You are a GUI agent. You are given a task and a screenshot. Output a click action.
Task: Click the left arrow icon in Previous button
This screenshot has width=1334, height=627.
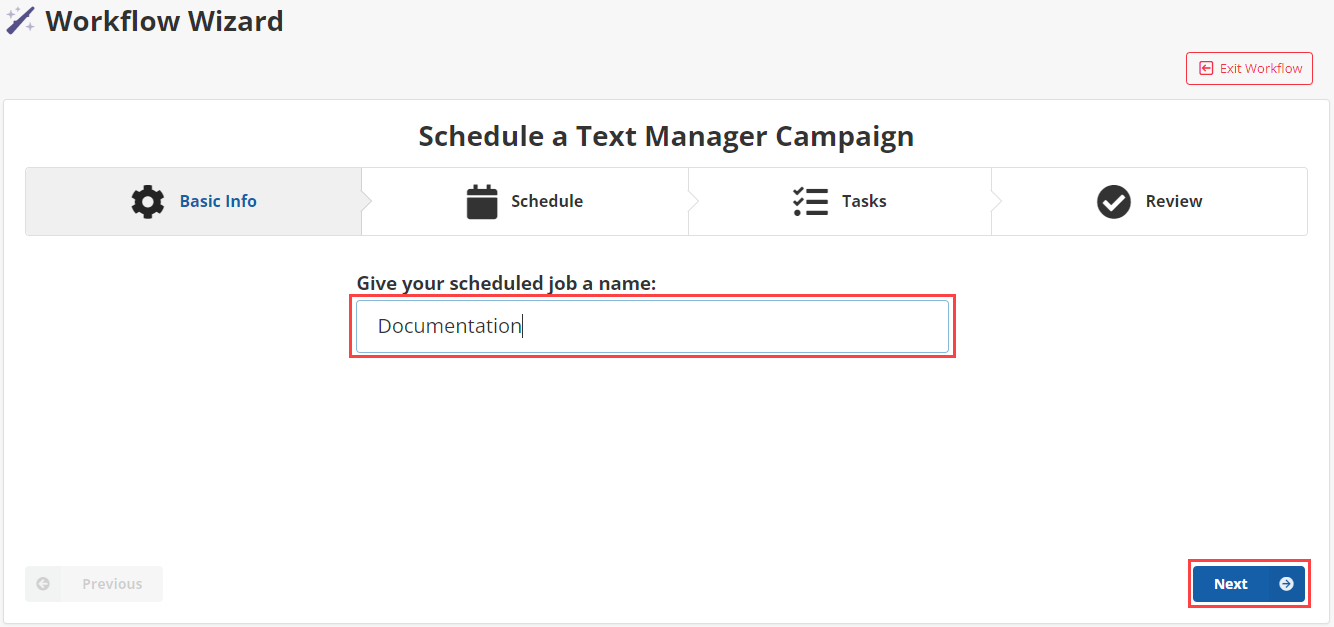pyautogui.click(x=43, y=584)
